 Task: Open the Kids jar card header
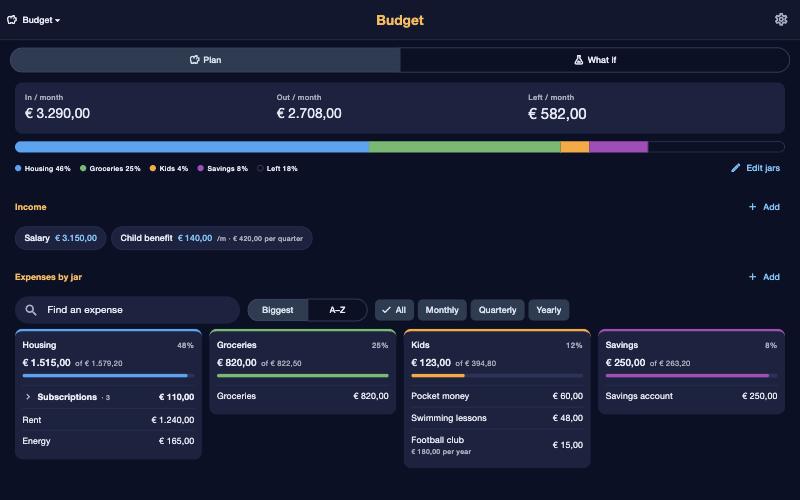coord(497,345)
